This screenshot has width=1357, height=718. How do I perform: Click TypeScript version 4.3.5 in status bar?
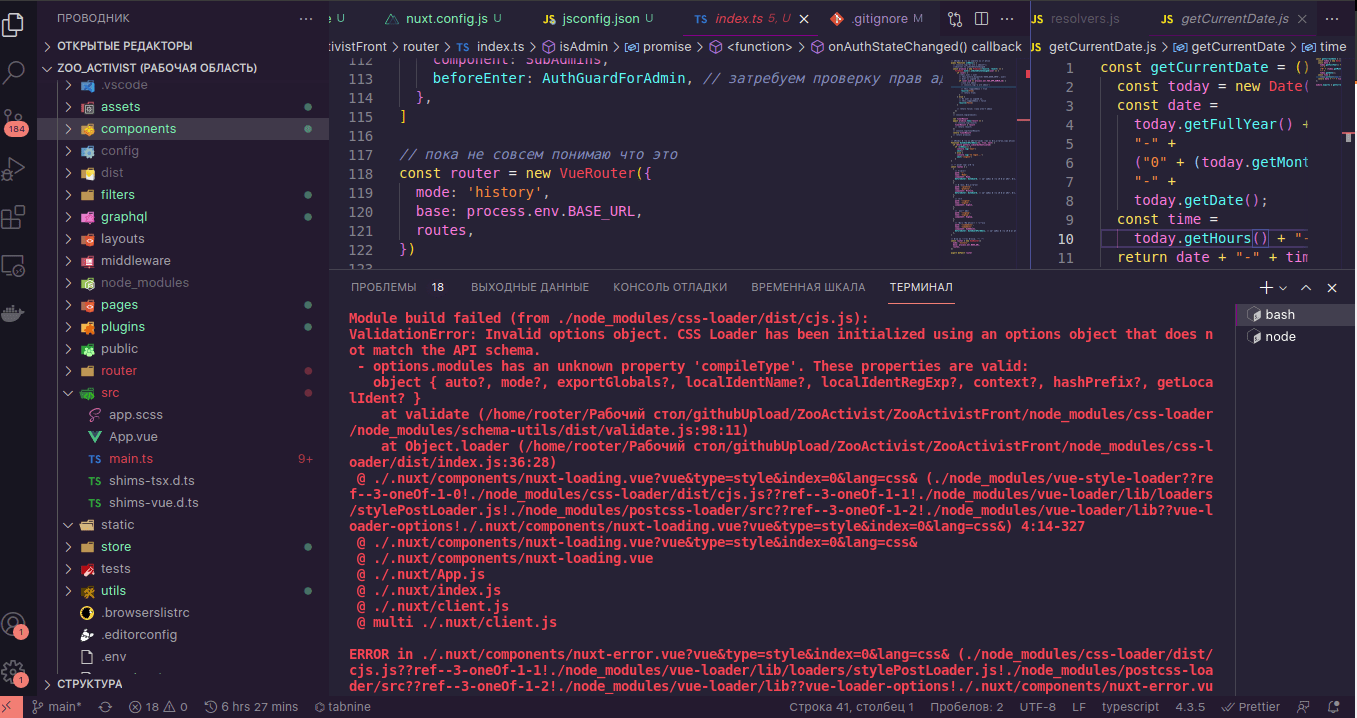[x=1190, y=707]
